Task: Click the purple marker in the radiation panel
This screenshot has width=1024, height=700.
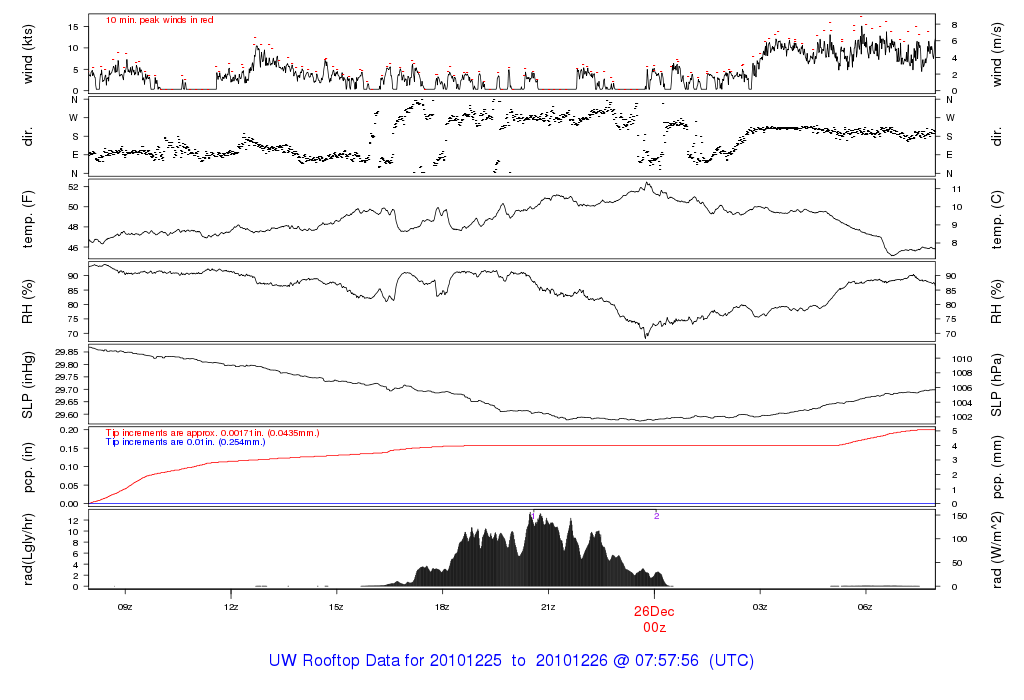Action: click(x=657, y=516)
